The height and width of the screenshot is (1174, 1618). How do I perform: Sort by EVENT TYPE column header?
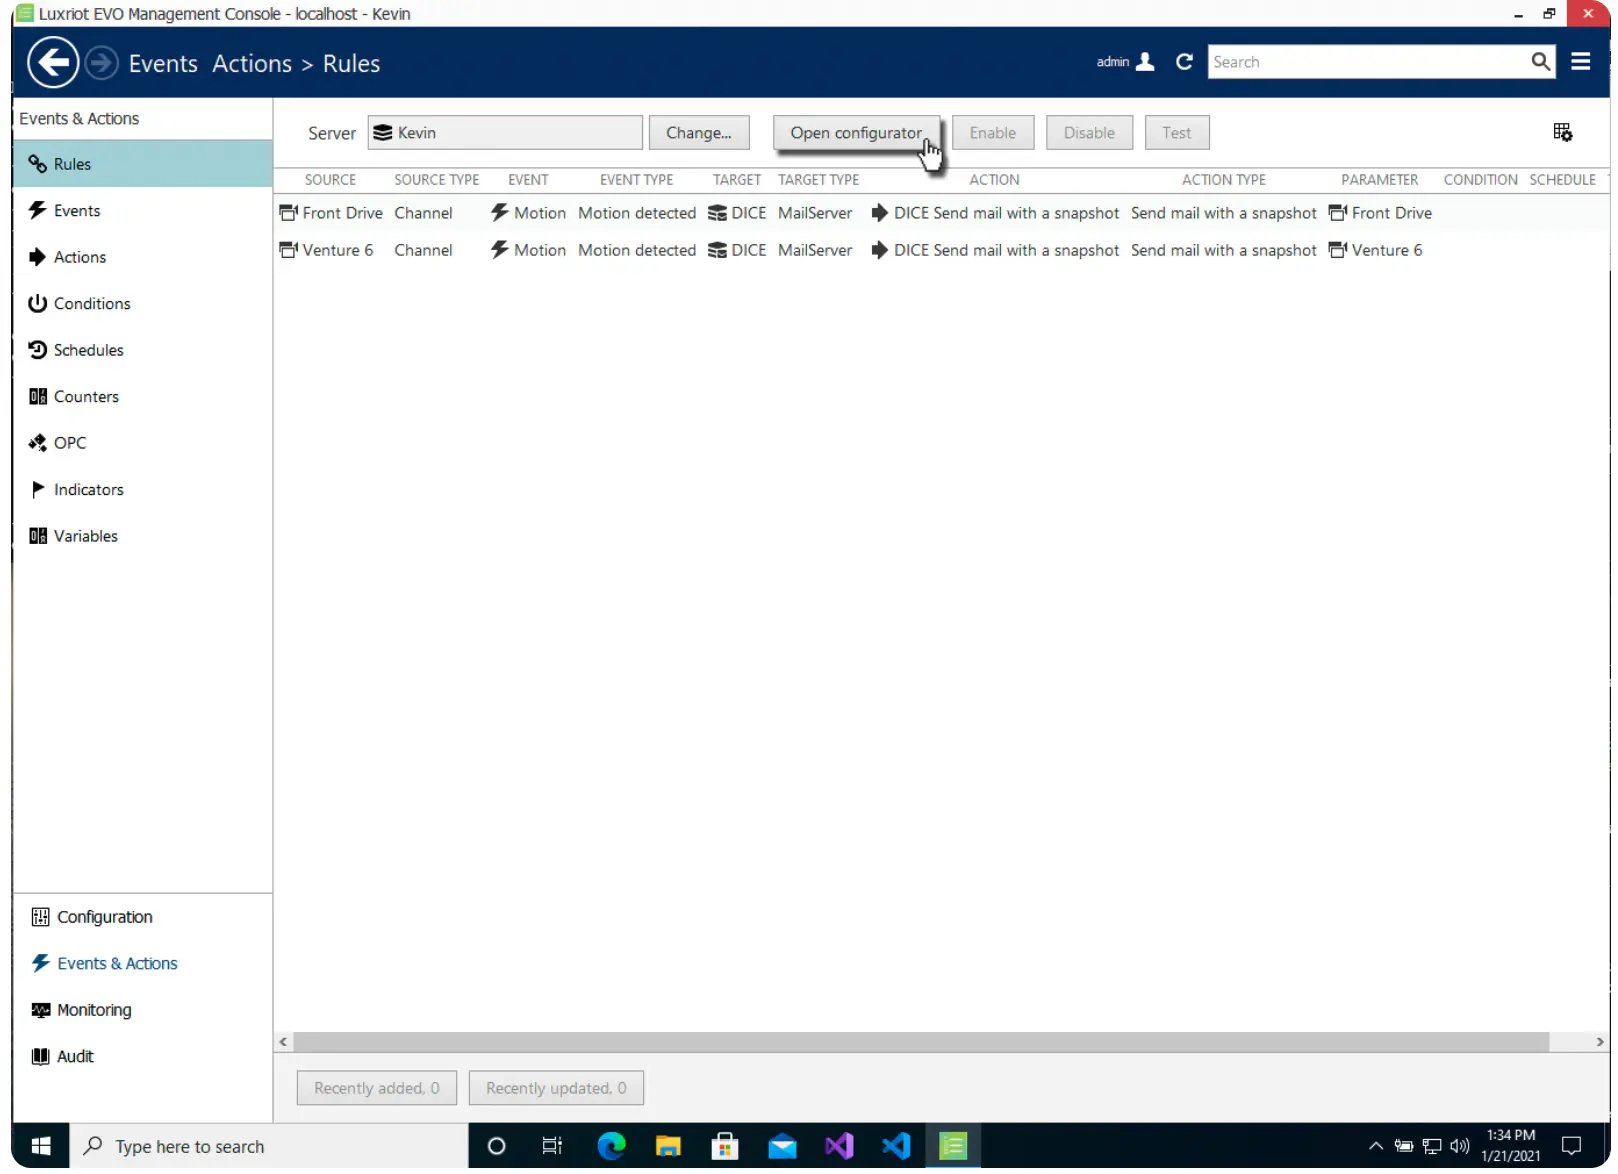tap(636, 180)
